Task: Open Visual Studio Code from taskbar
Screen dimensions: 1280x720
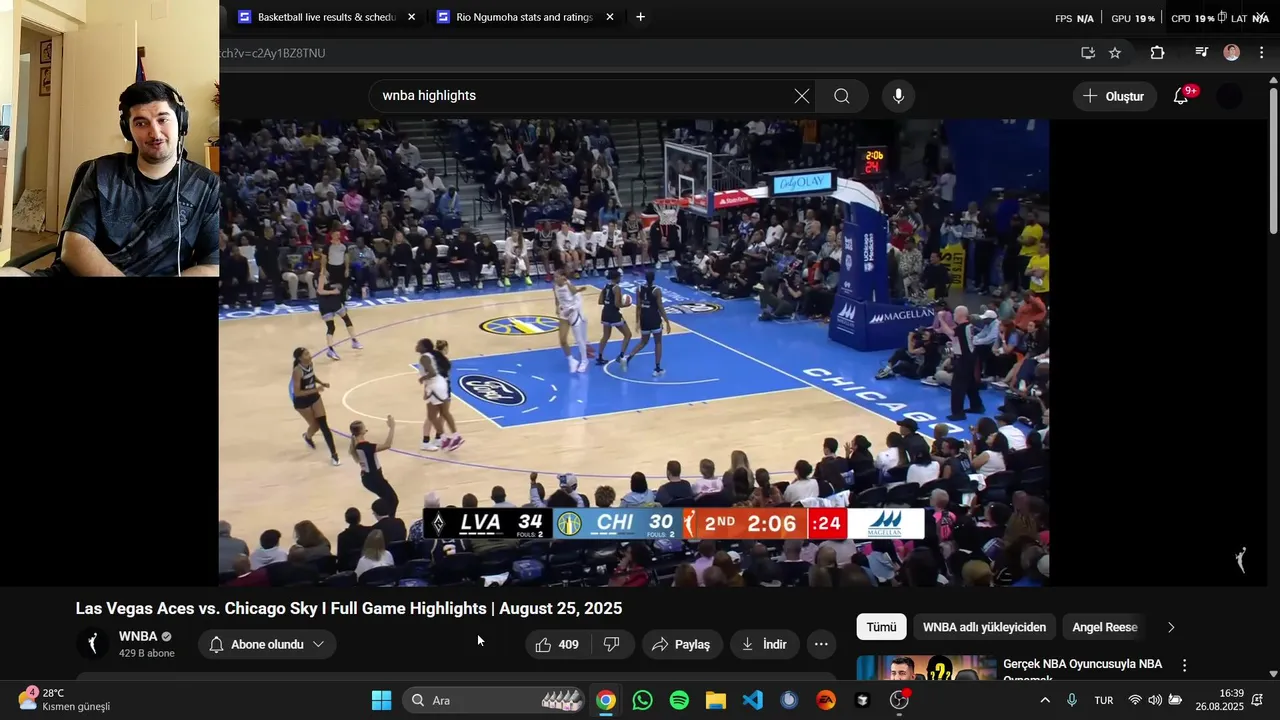Action: click(753, 700)
